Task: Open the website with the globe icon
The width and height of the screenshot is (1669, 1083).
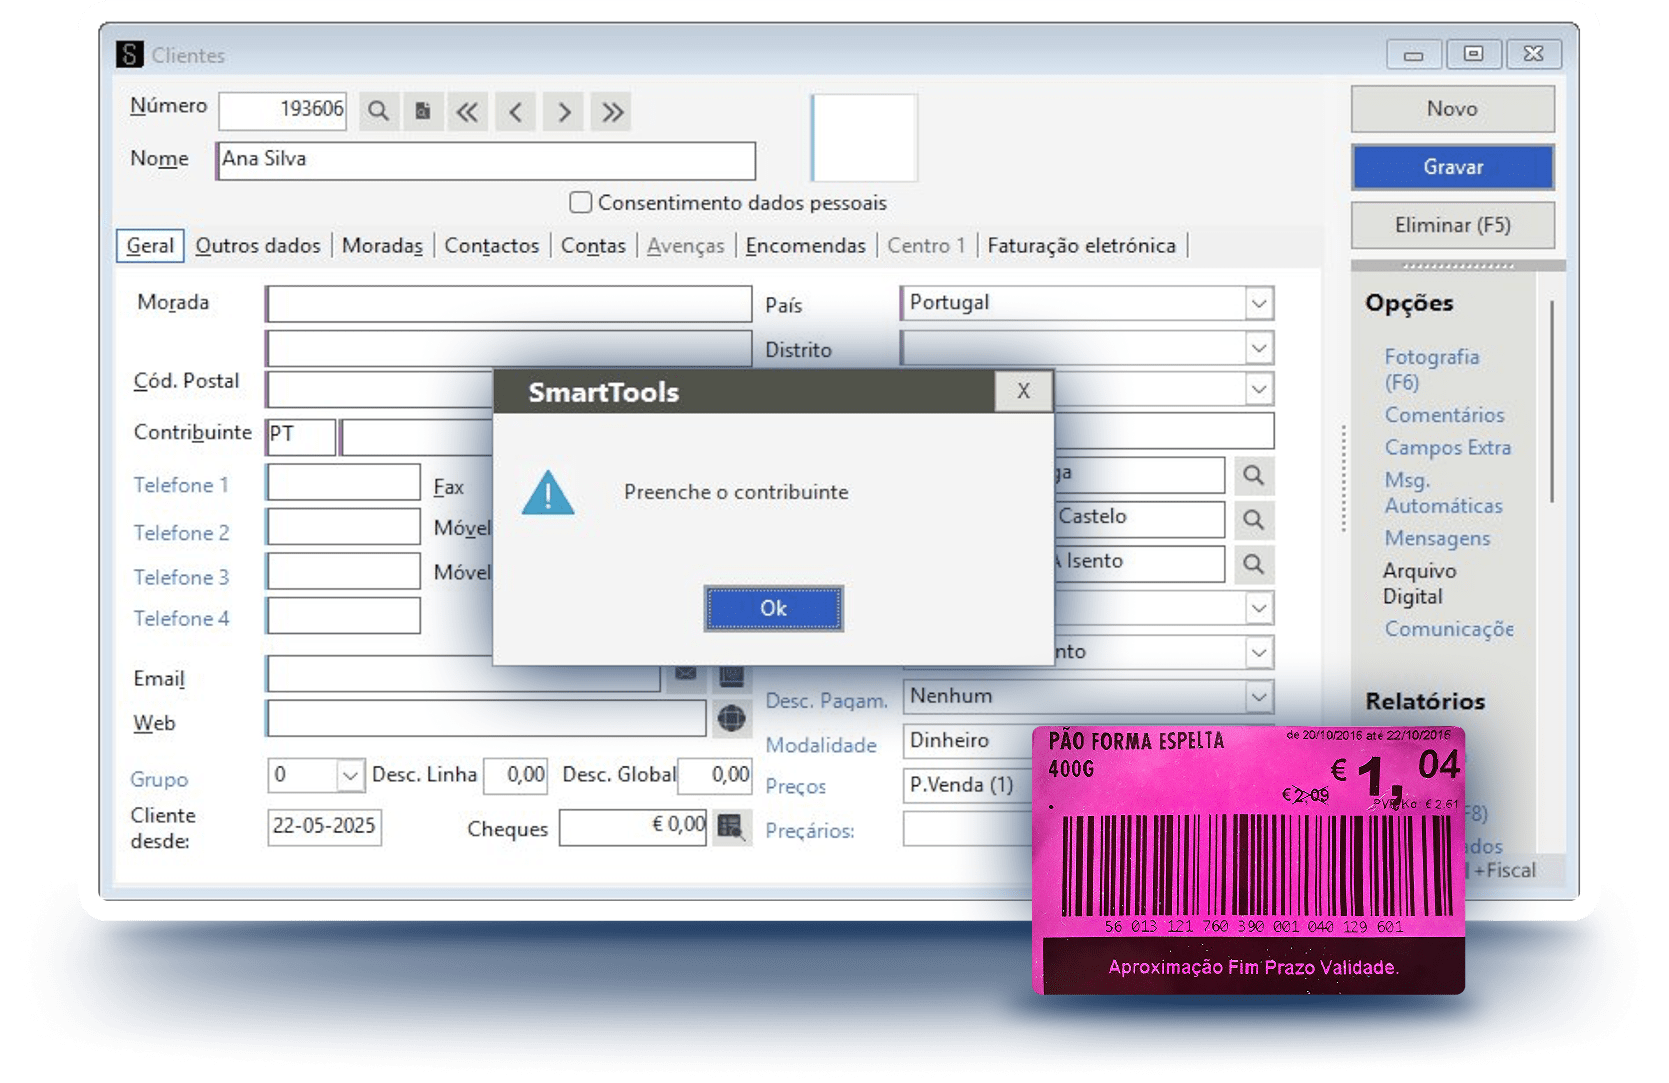Action: (733, 719)
